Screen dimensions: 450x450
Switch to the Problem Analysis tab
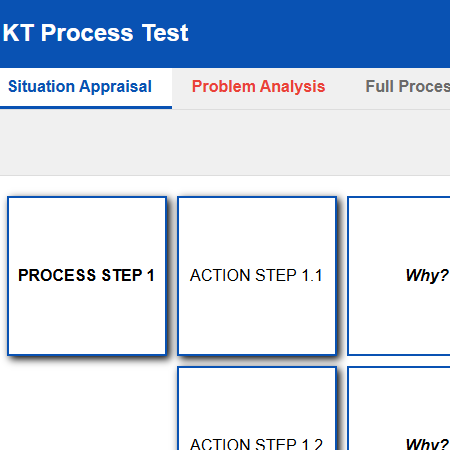click(258, 89)
